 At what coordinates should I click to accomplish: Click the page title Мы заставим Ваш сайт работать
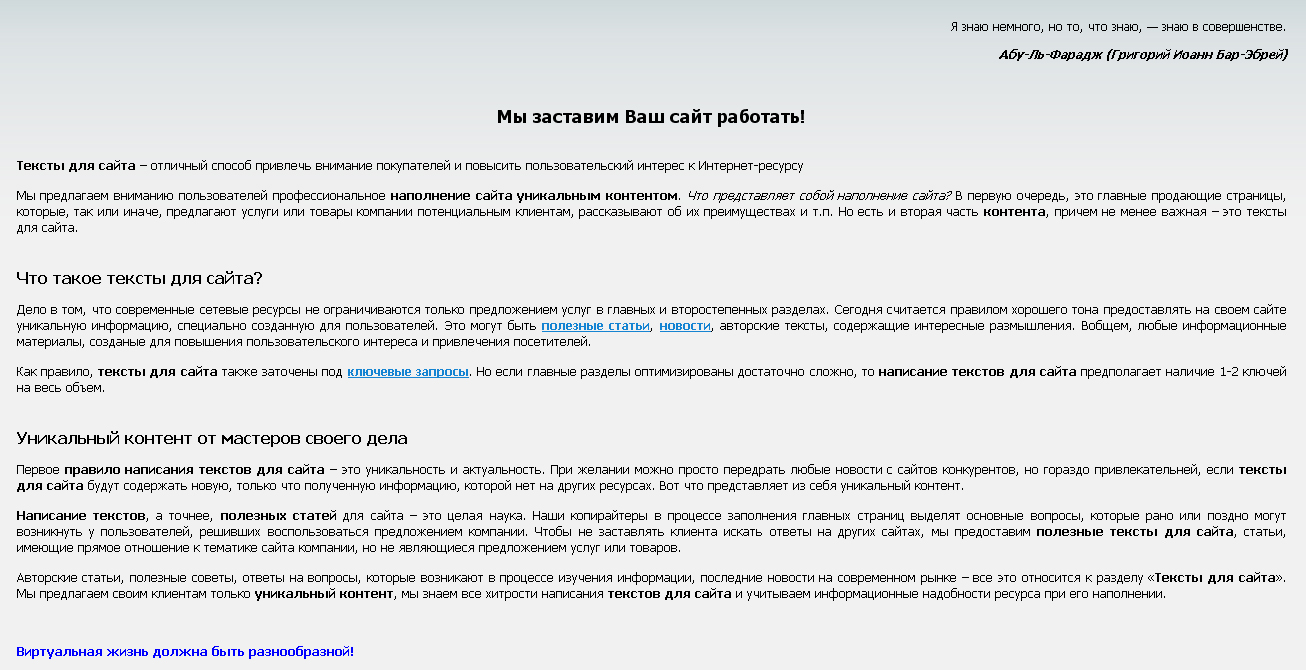tap(653, 115)
